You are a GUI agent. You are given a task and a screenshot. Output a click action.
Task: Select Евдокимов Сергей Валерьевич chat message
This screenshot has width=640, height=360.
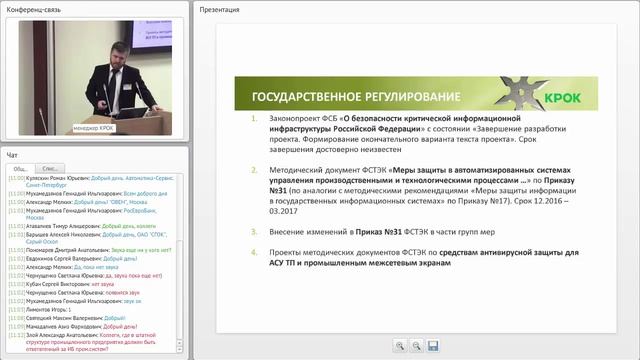pos(73,258)
